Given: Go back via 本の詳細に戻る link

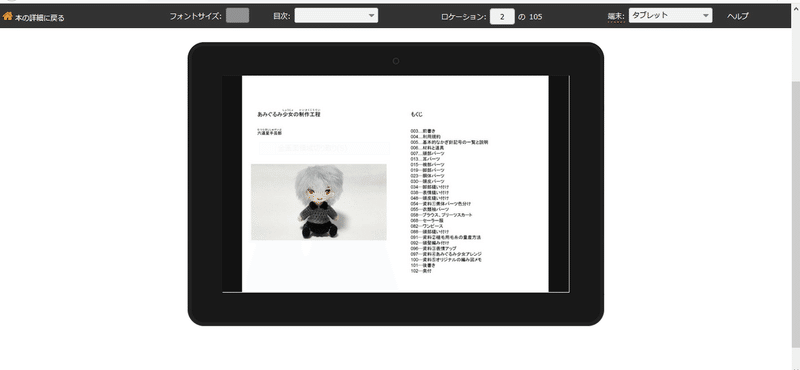Looking at the screenshot, I should coord(39,18).
